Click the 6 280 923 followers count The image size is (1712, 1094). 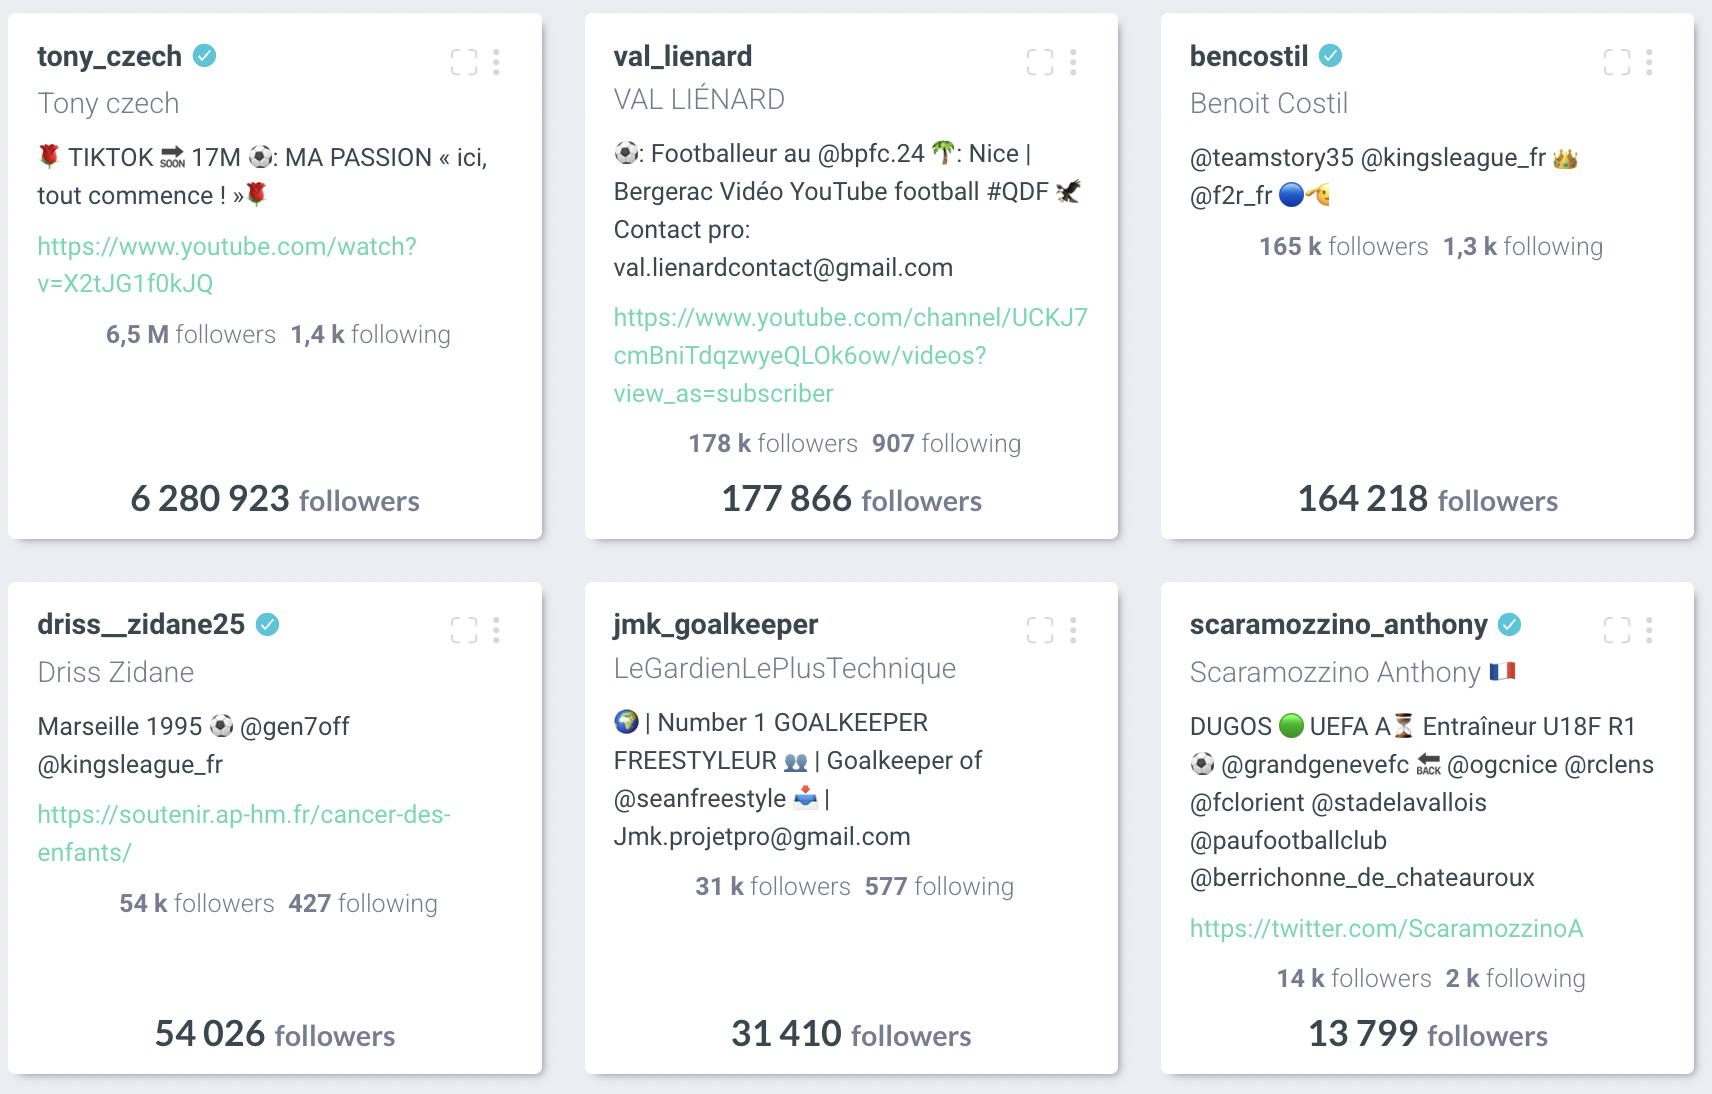275,499
